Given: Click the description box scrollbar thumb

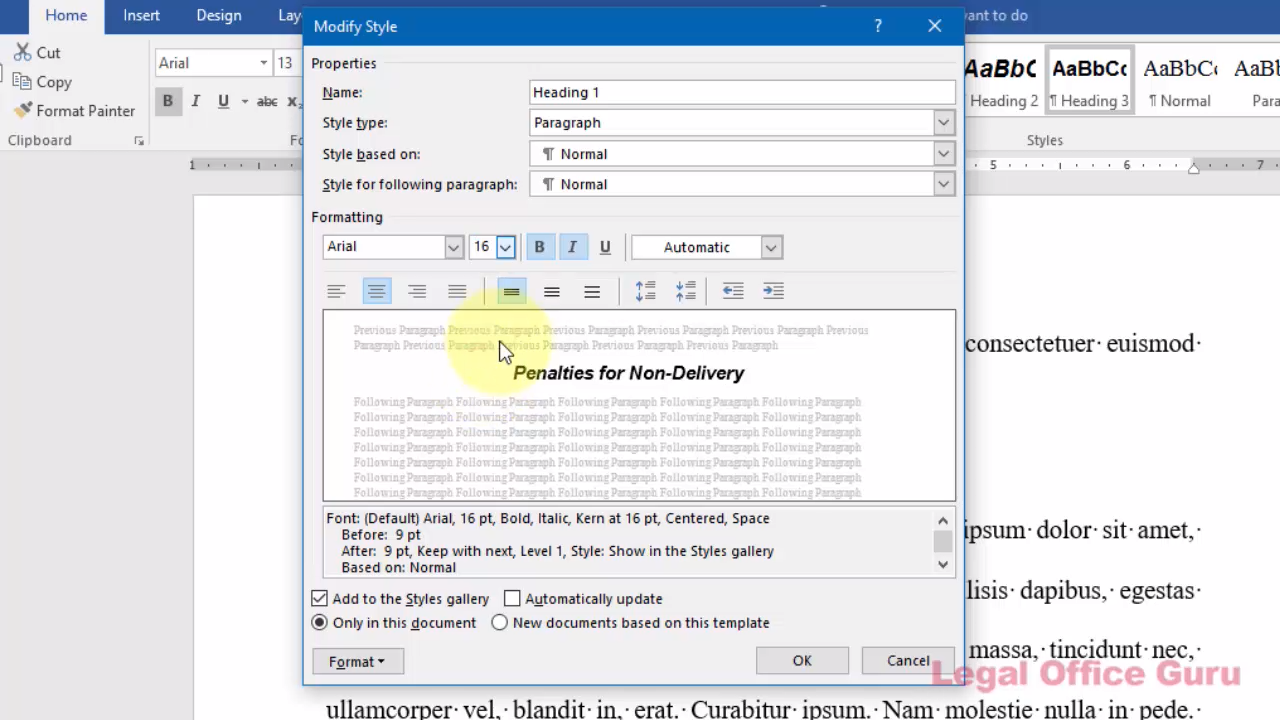Looking at the screenshot, I should tap(943, 541).
